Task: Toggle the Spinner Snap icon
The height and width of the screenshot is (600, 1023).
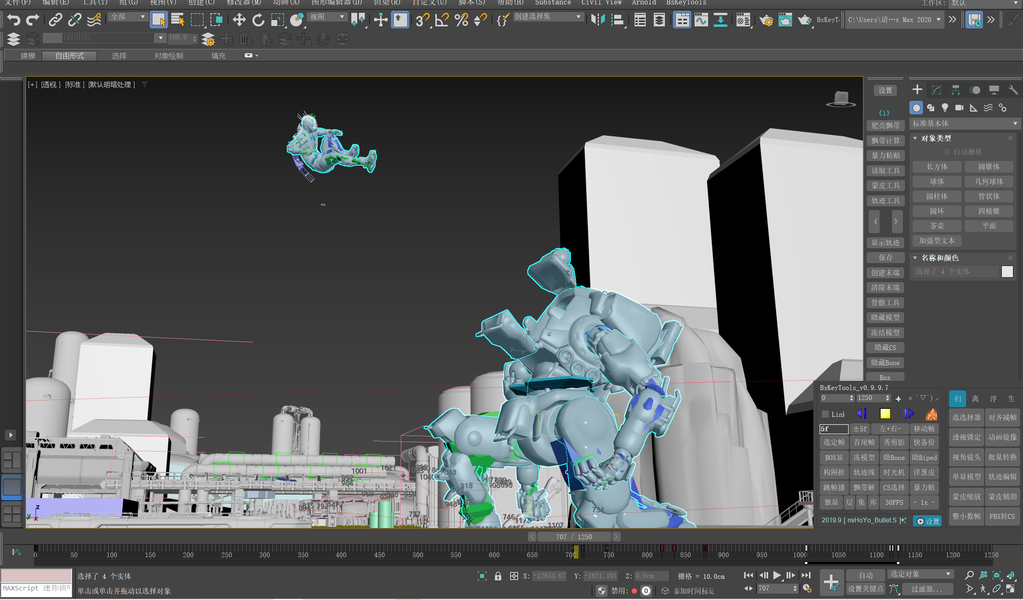Action: coord(480,20)
